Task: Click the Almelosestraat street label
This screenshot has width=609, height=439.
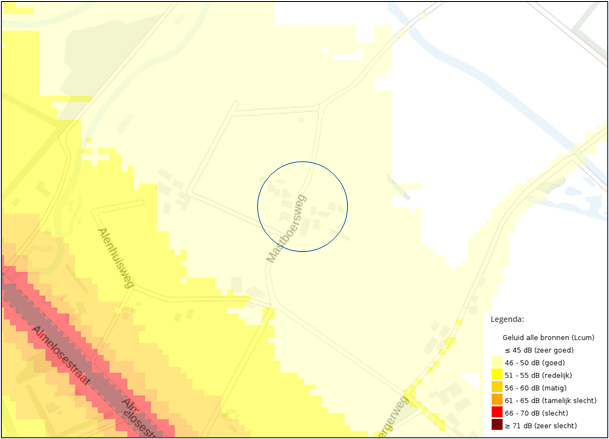Action: coord(61,355)
